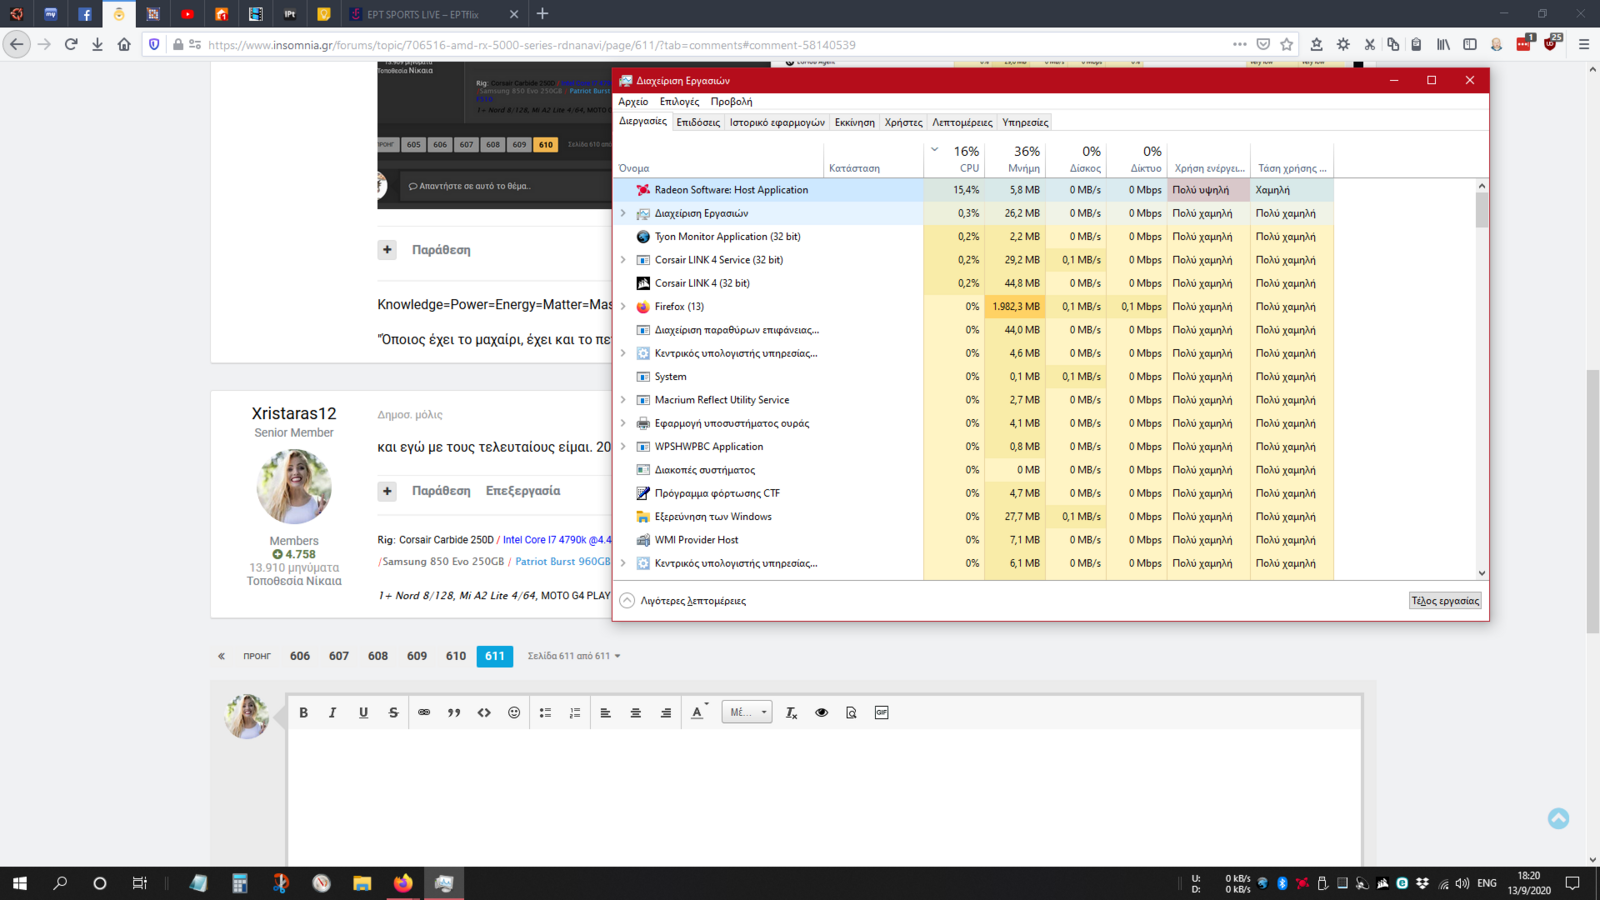The width and height of the screenshot is (1600, 900).
Task: Toggle strikethrough formatting in the forum editor
Action: 393,713
